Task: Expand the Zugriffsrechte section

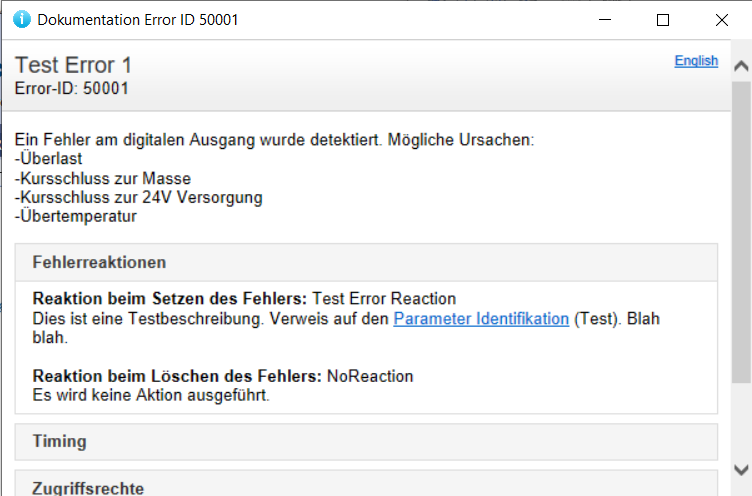Action: [x=88, y=487]
